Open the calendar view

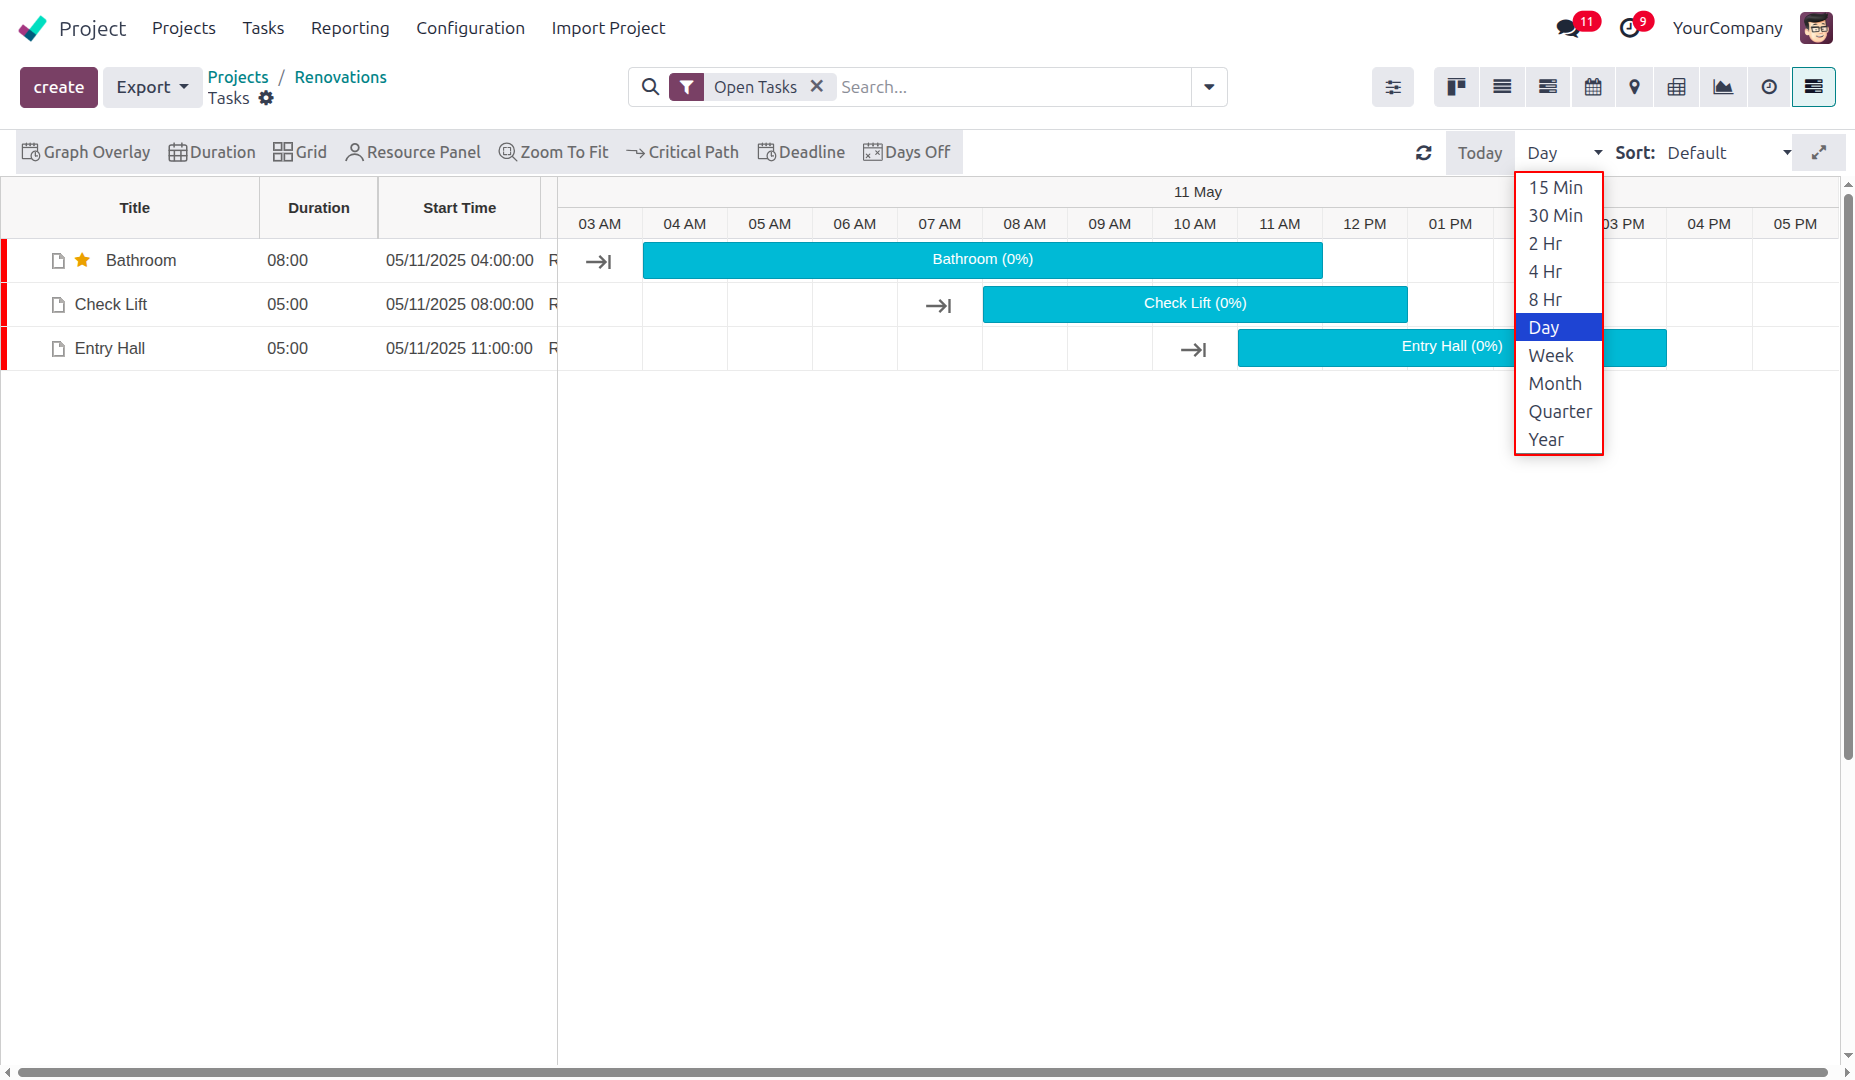click(x=1593, y=87)
